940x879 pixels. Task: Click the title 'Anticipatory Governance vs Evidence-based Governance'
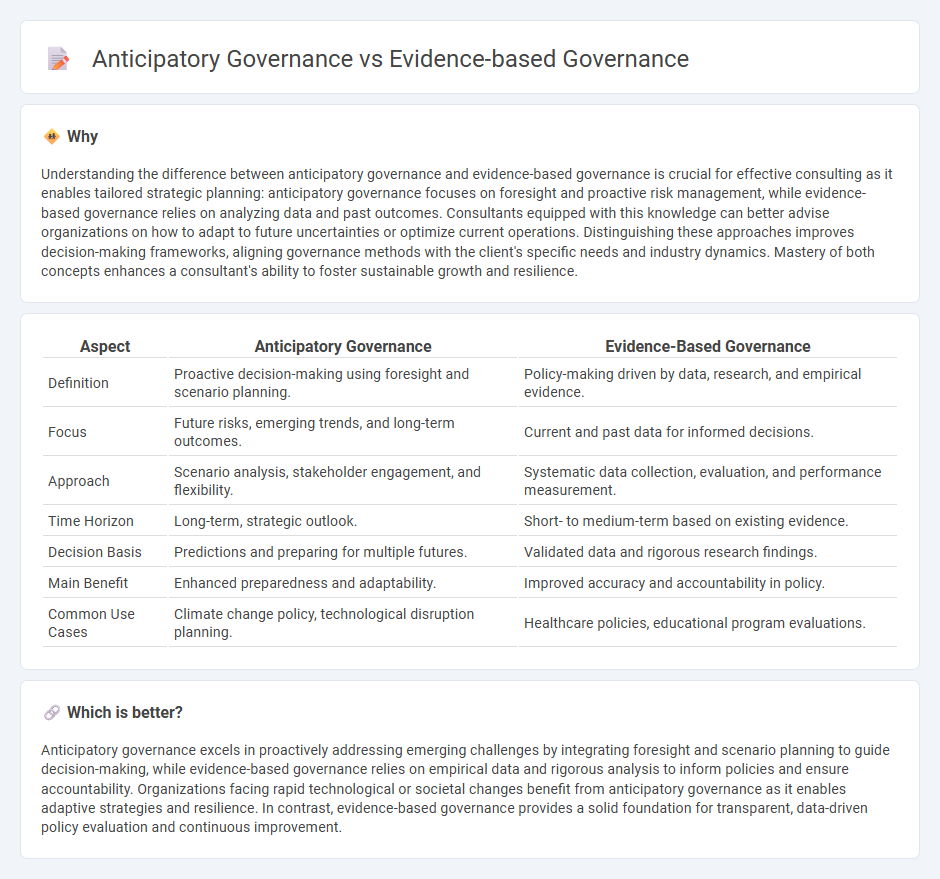click(390, 59)
